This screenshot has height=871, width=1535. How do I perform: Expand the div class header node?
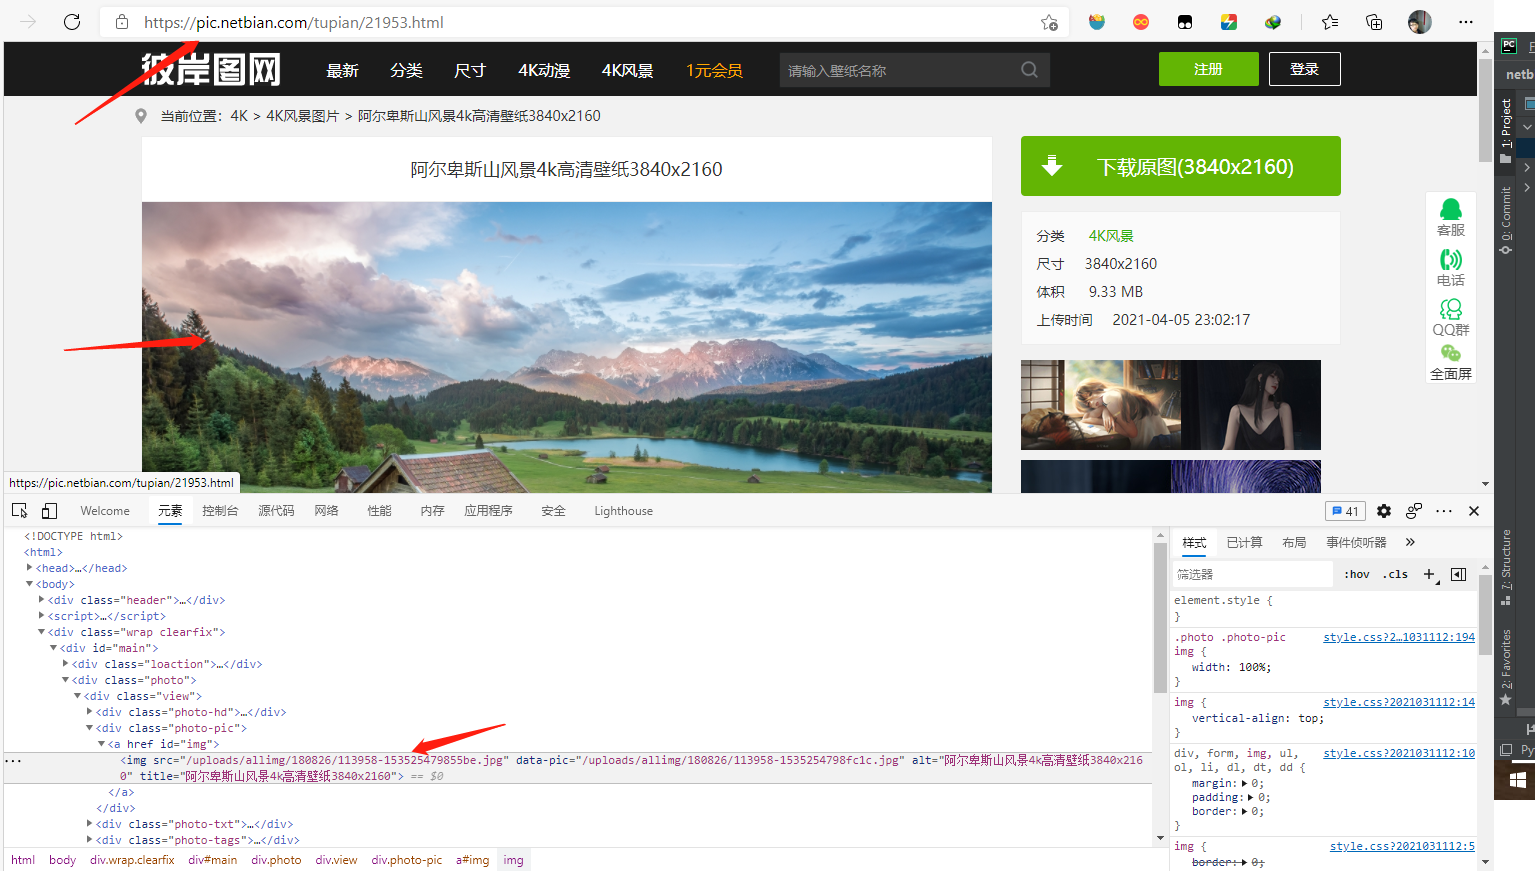pos(41,600)
